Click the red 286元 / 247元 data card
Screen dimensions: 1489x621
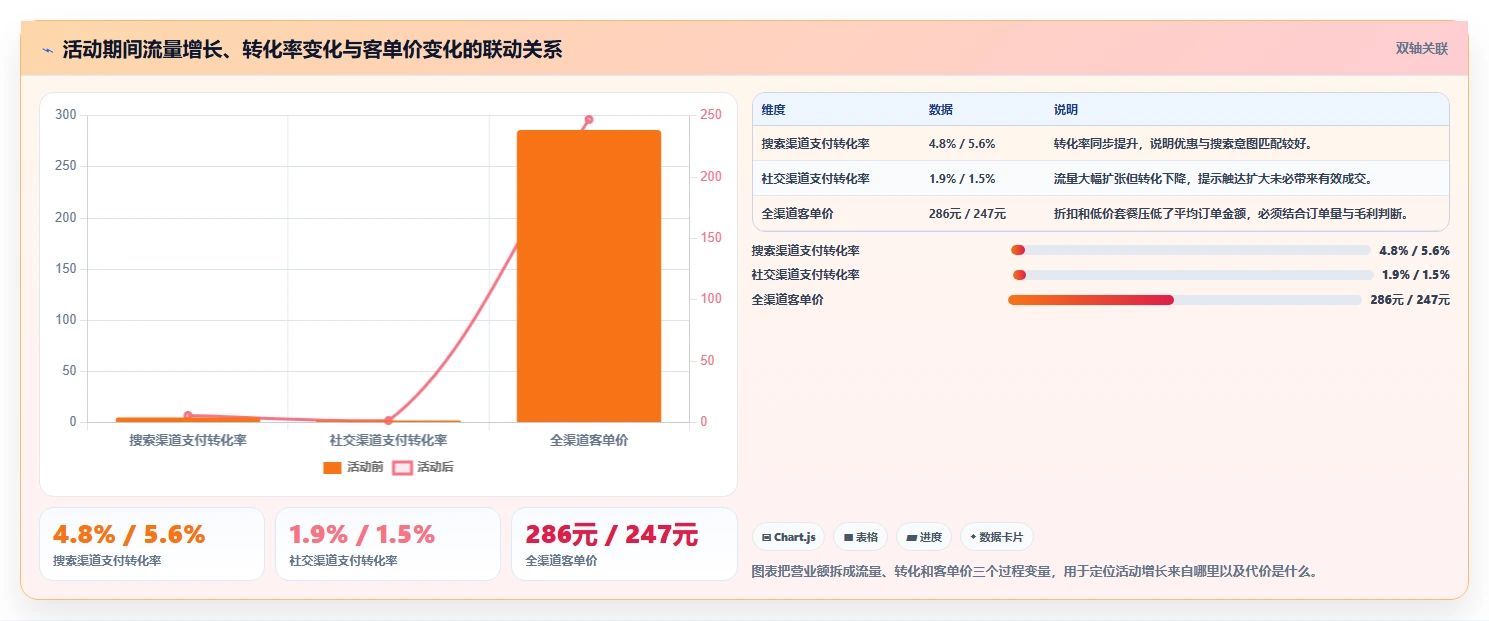coord(624,544)
